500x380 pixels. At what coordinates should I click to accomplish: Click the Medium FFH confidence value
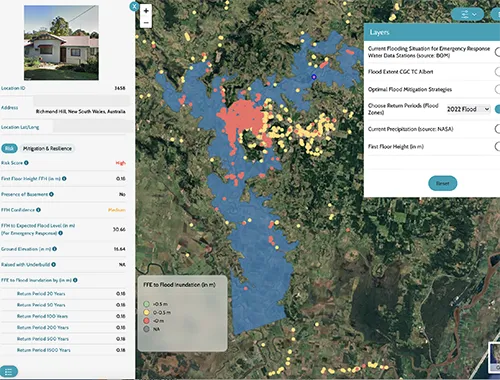(117, 210)
